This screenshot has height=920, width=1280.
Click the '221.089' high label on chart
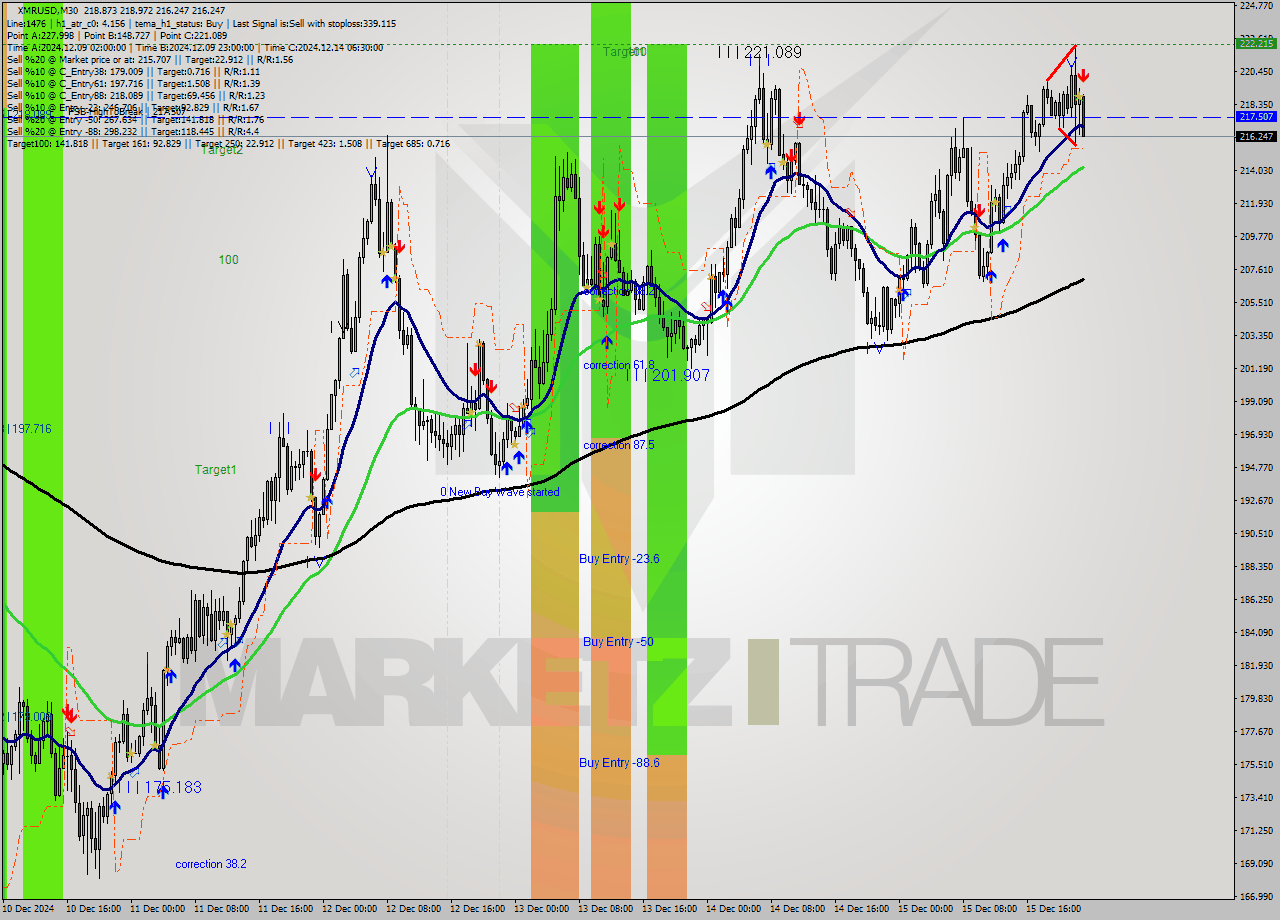tap(760, 52)
